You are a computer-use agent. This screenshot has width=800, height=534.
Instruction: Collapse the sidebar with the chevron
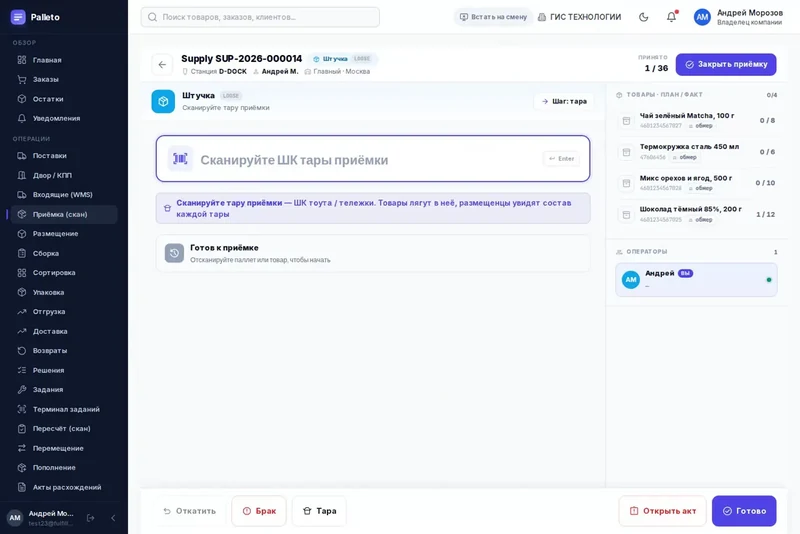(113, 518)
